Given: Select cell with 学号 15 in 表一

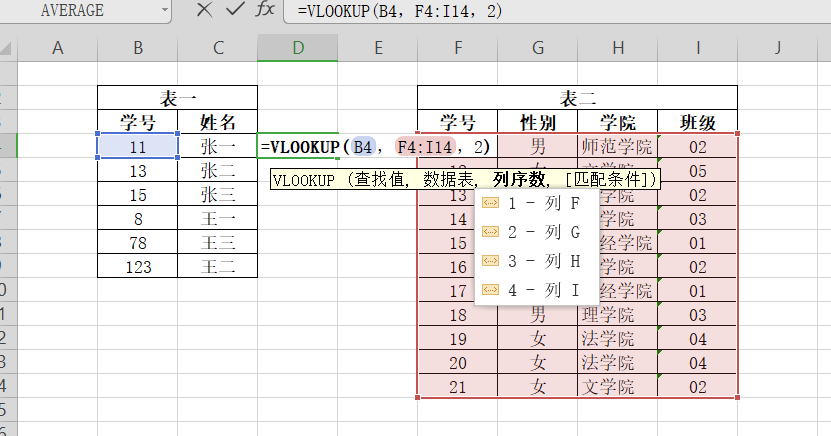Looking at the screenshot, I should [x=138, y=194].
